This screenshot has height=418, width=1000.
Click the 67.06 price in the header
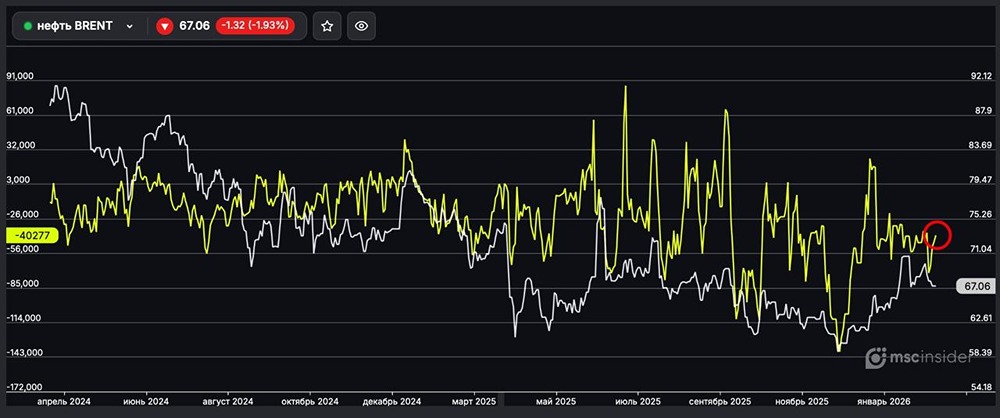pyautogui.click(x=193, y=27)
